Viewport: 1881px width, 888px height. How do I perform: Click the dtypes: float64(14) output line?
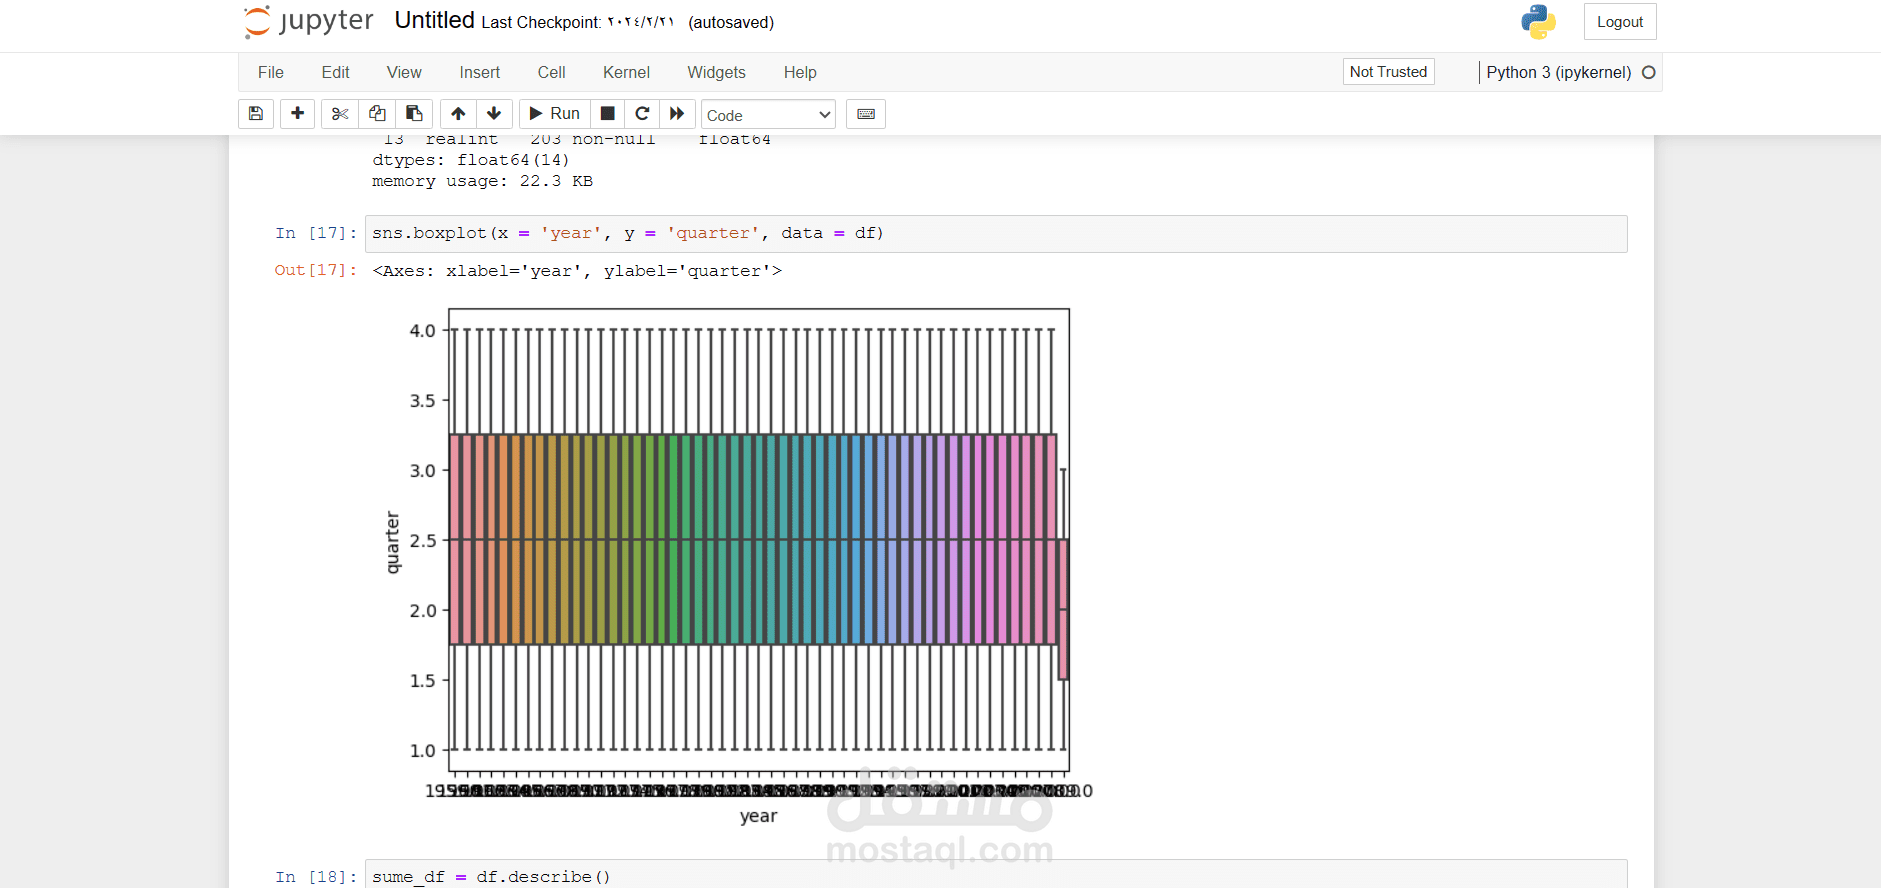(x=470, y=160)
